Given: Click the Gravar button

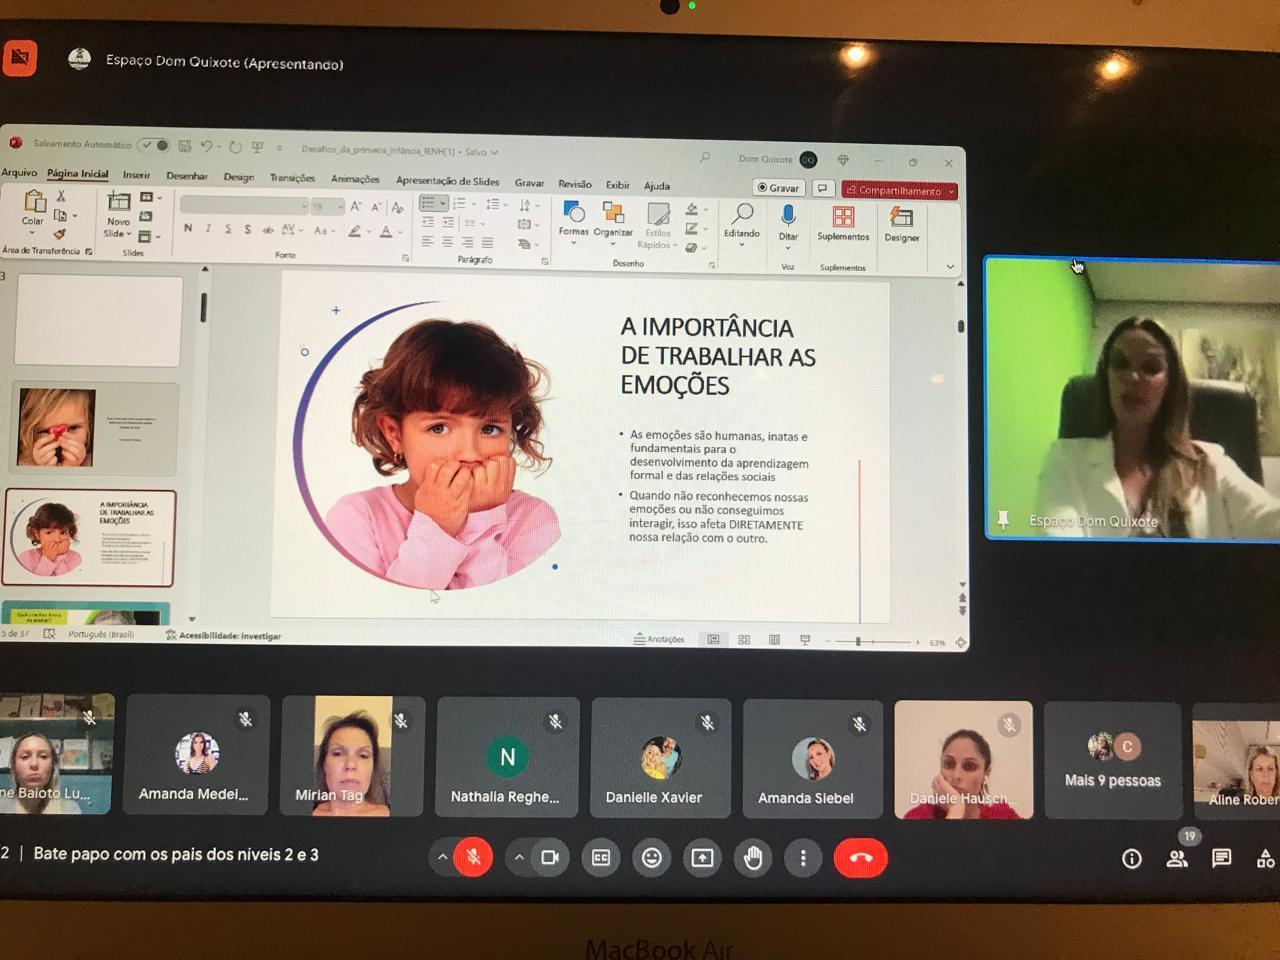Looking at the screenshot, I should pos(779,188).
